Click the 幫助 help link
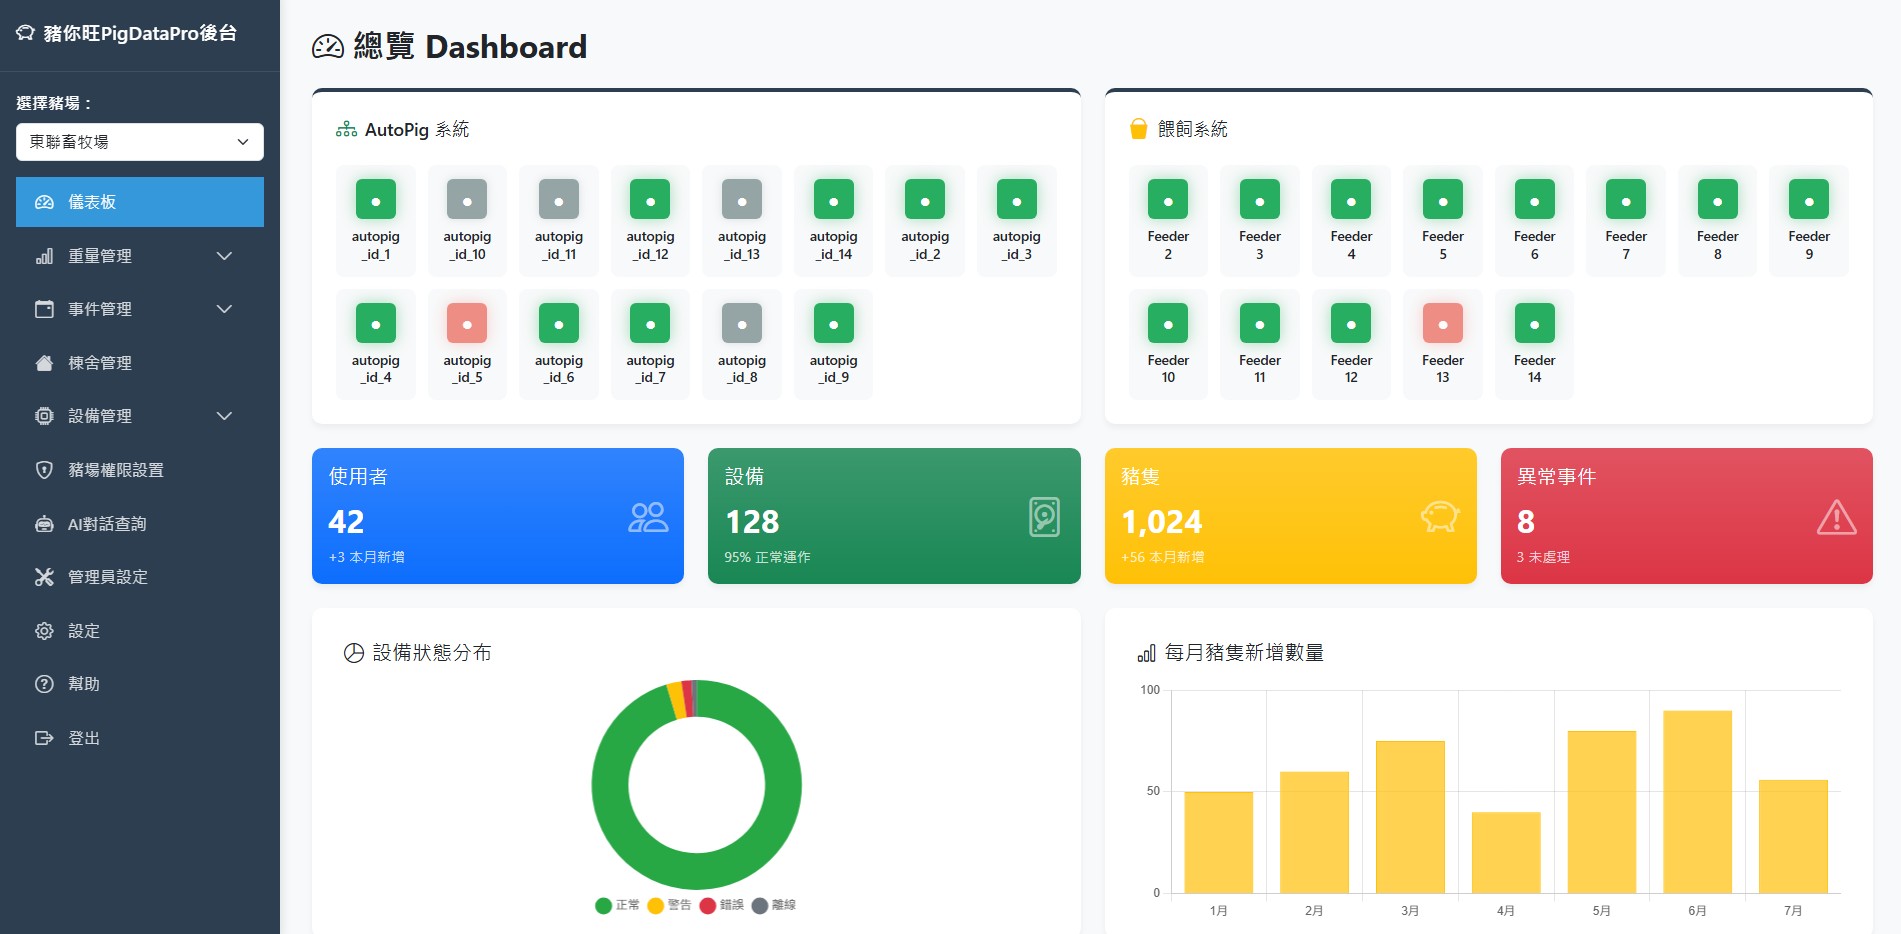The width and height of the screenshot is (1901, 934). coord(140,684)
